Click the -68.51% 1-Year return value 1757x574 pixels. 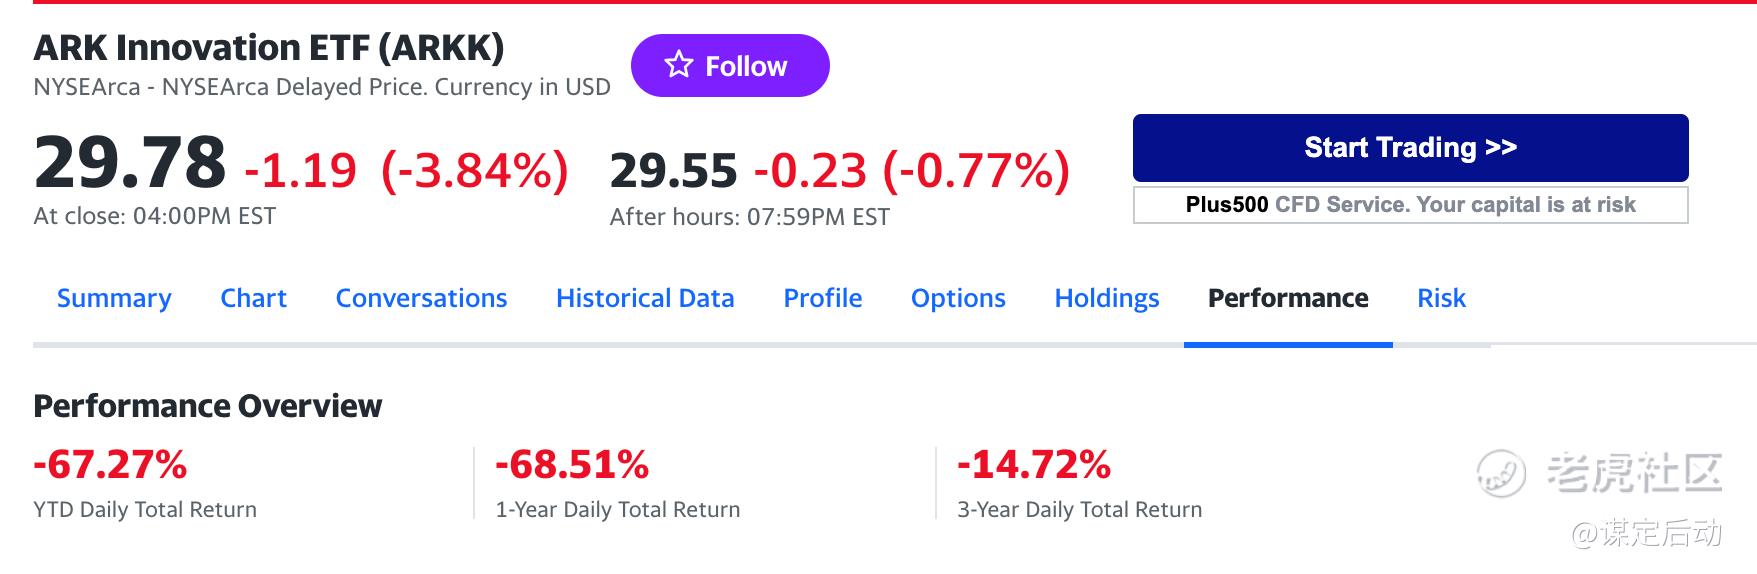tap(572, 465)
